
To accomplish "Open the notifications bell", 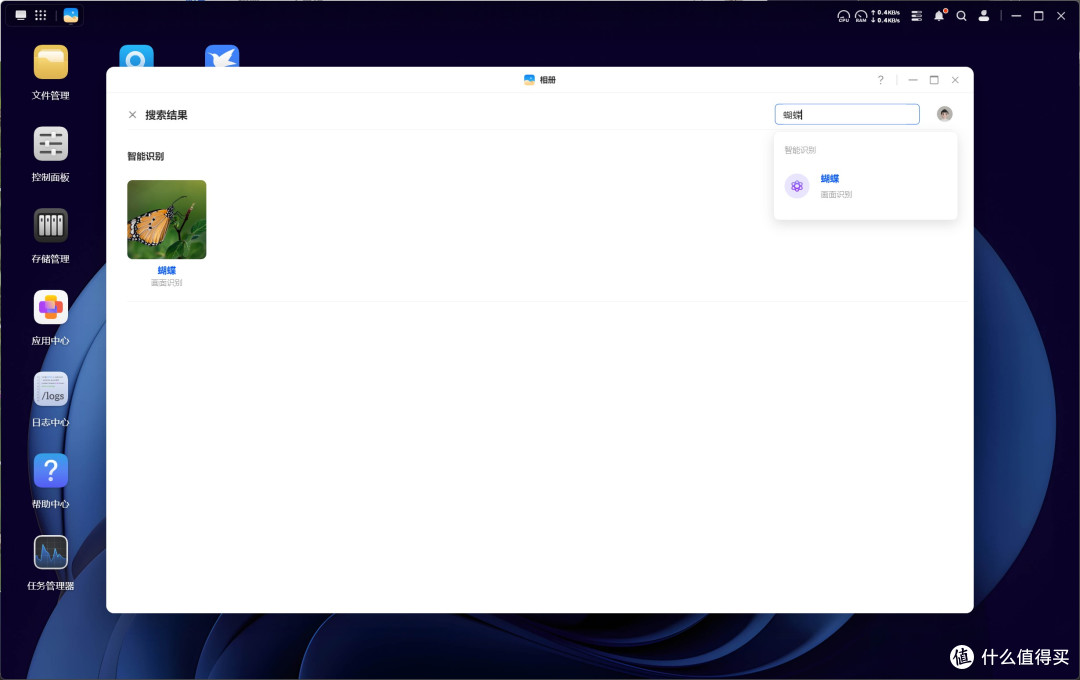I will click(x=939, y=15).
